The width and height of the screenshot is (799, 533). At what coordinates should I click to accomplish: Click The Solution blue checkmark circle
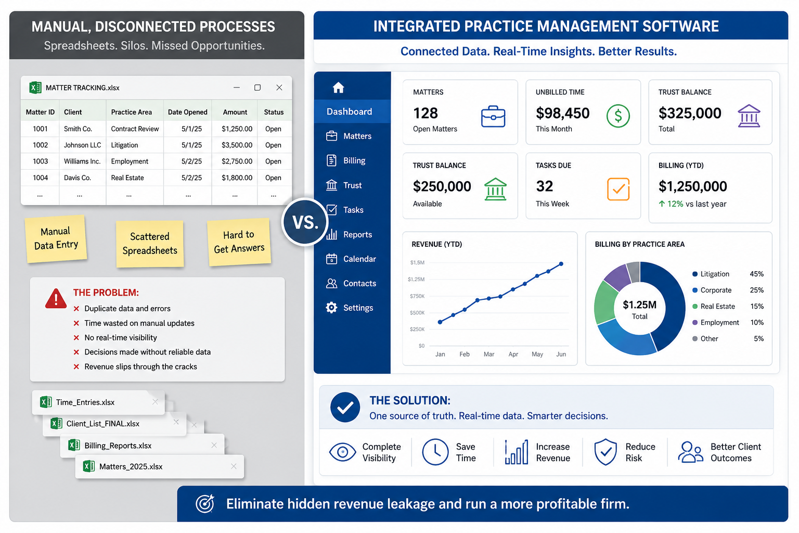(x=345, y=407)
